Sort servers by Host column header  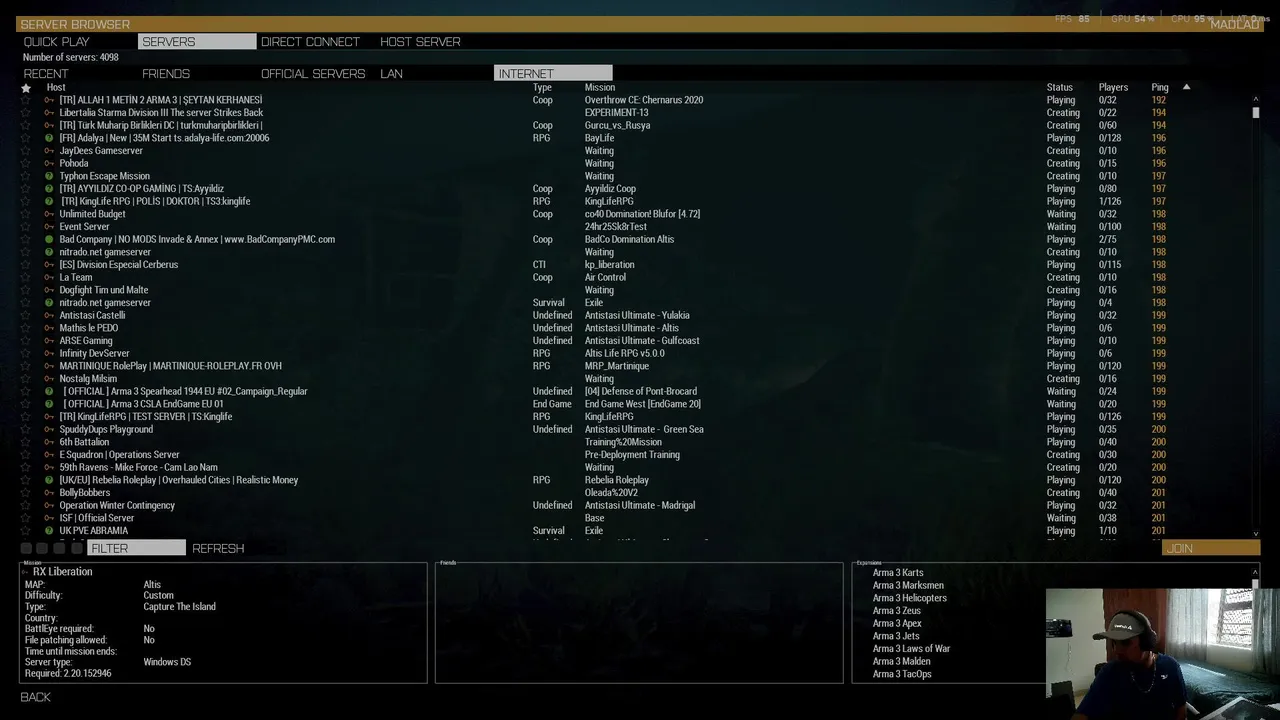(56, 88)
